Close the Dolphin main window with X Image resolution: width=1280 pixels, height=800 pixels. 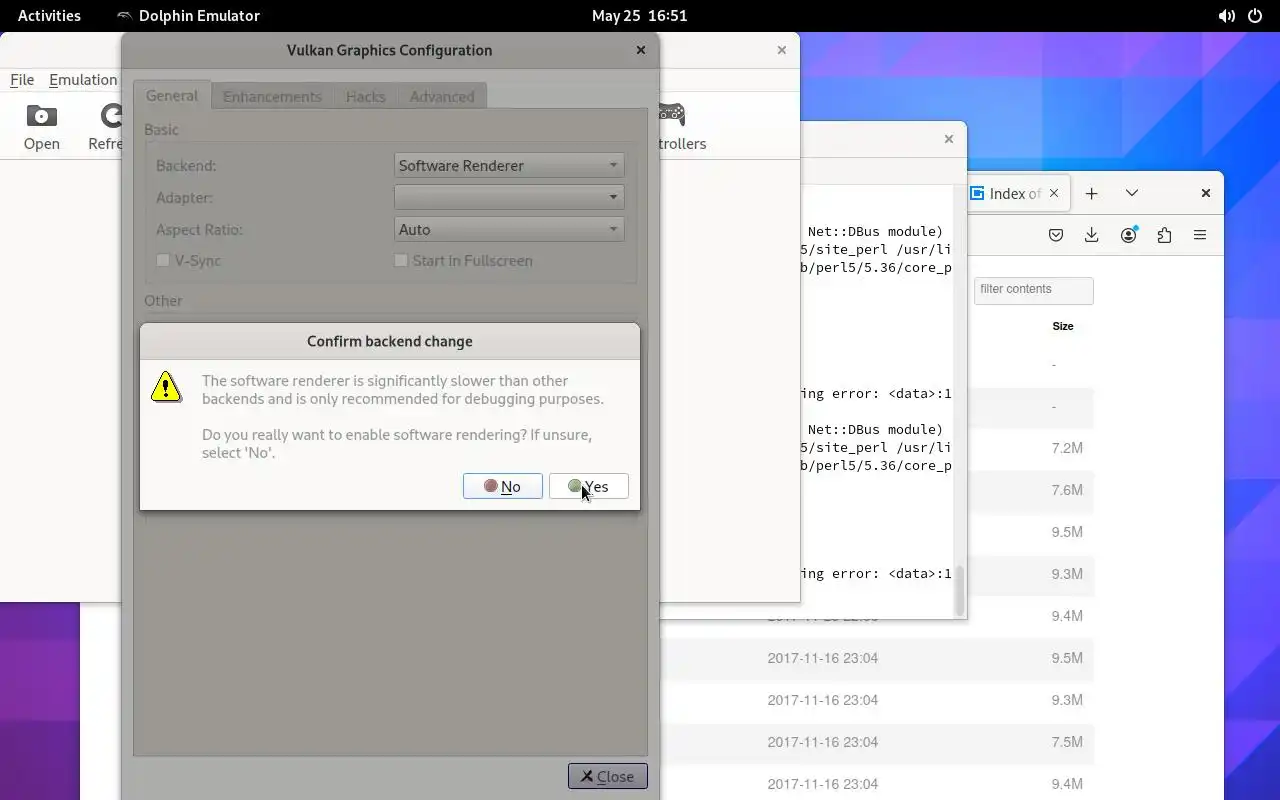(x=782, y=50)
